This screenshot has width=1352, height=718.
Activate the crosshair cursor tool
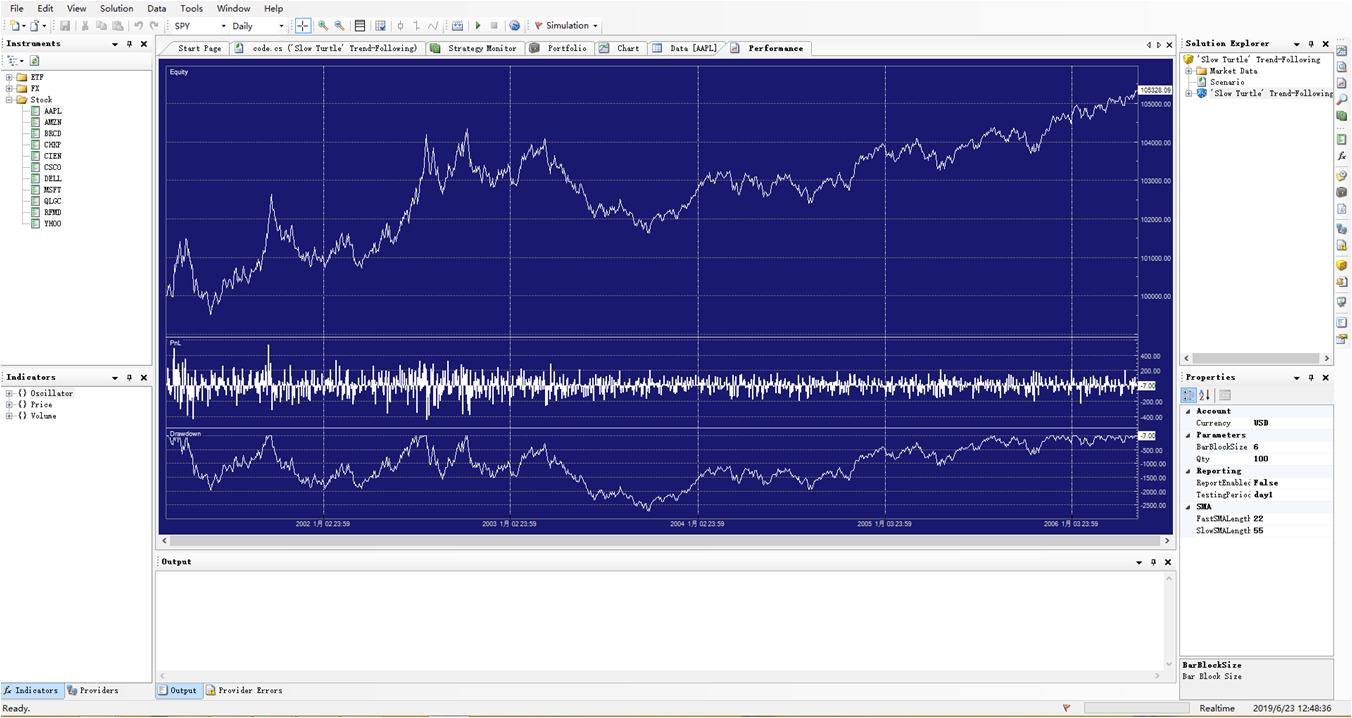pyautogui.click(x=303, y=26)
